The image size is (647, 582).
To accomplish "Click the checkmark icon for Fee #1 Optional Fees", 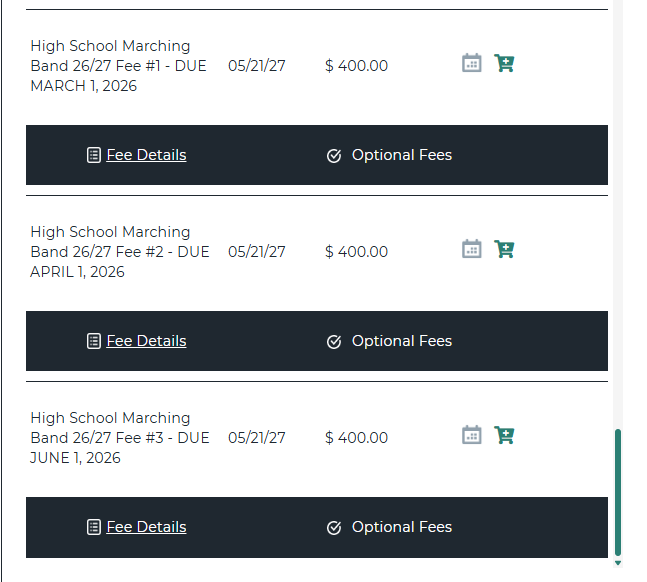I will coord(334,156).
